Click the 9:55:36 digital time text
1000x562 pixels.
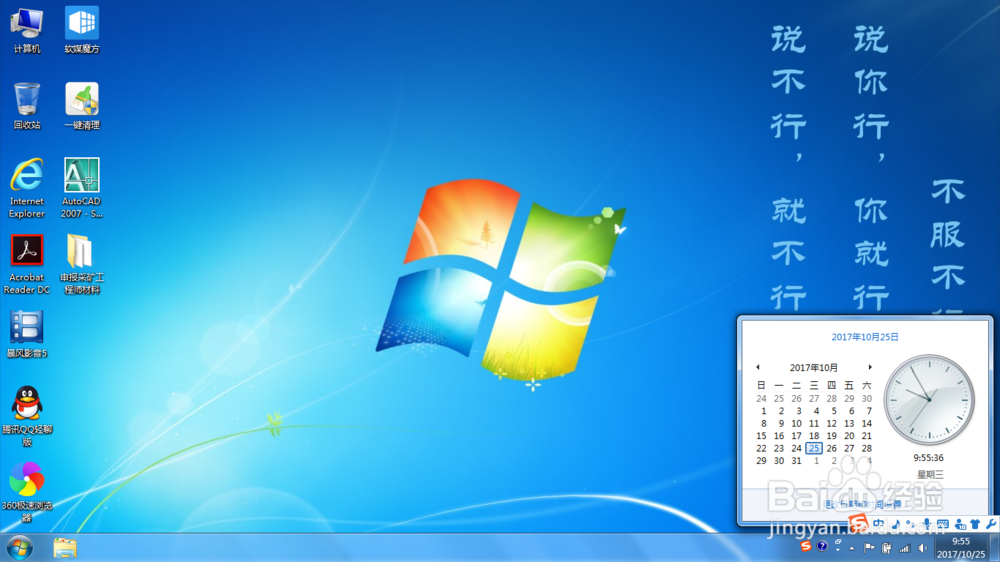pyautogui.click(x=929, y=458)
